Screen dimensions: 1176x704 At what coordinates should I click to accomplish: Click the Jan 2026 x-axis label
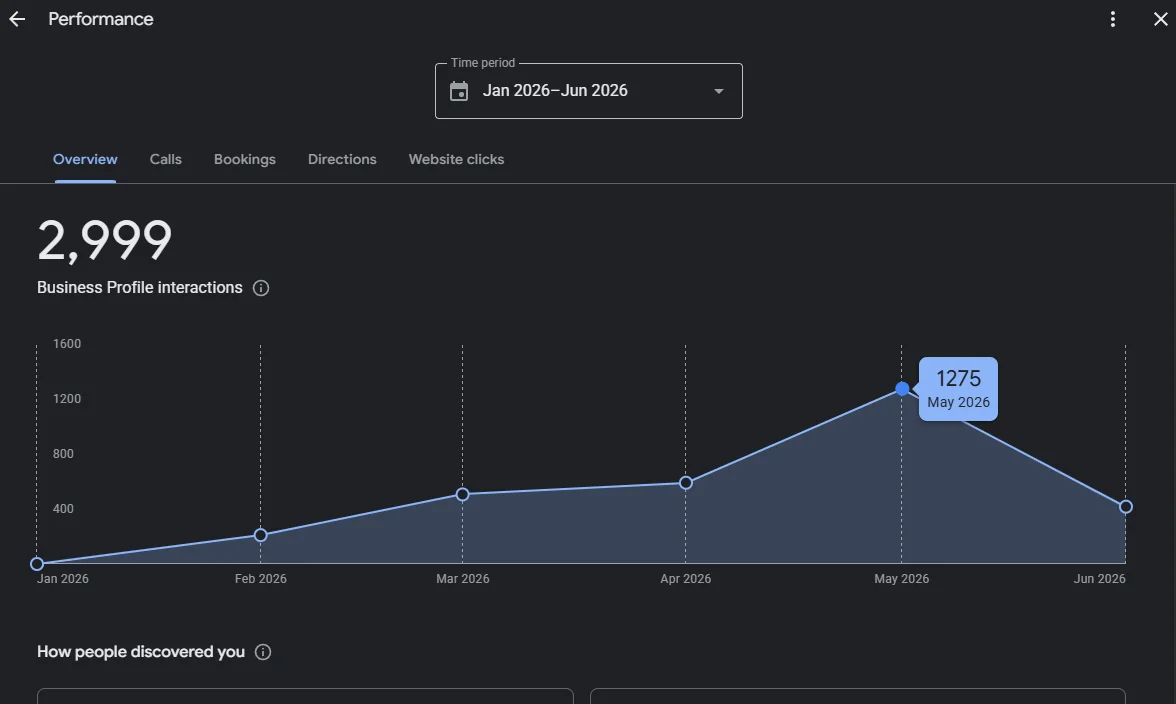pos(62,579)
